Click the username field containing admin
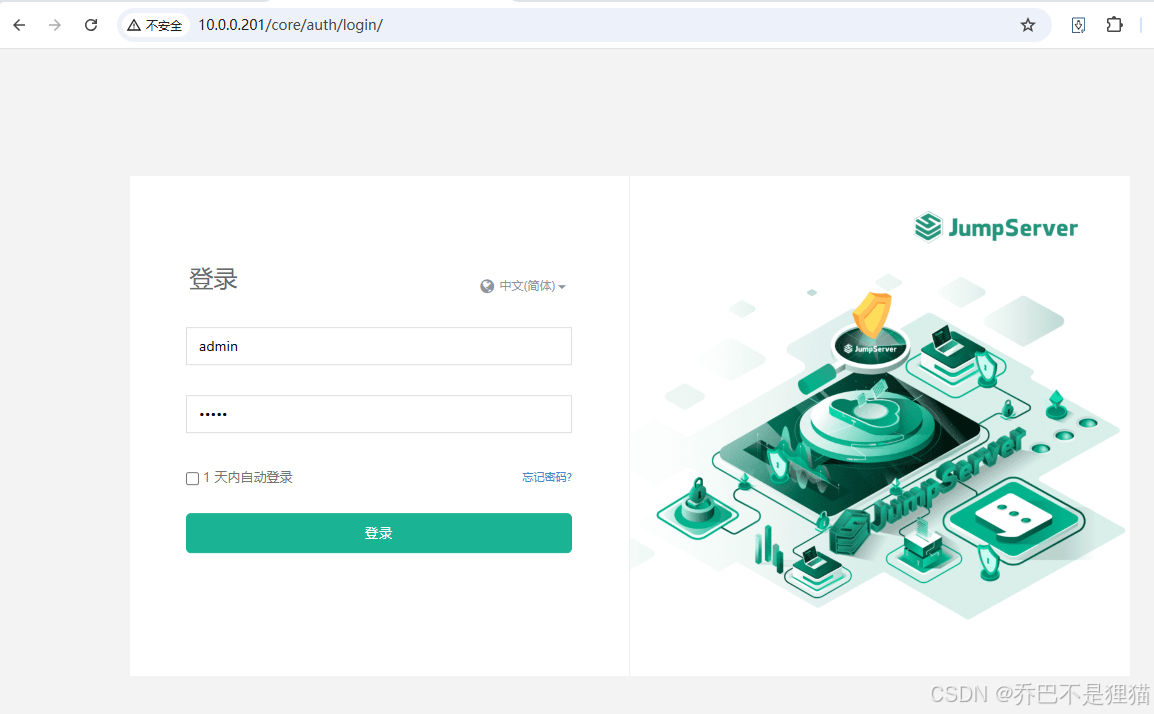Viewport: 1154px width, 714px height. pyautogui.click(x=379, y=346)
